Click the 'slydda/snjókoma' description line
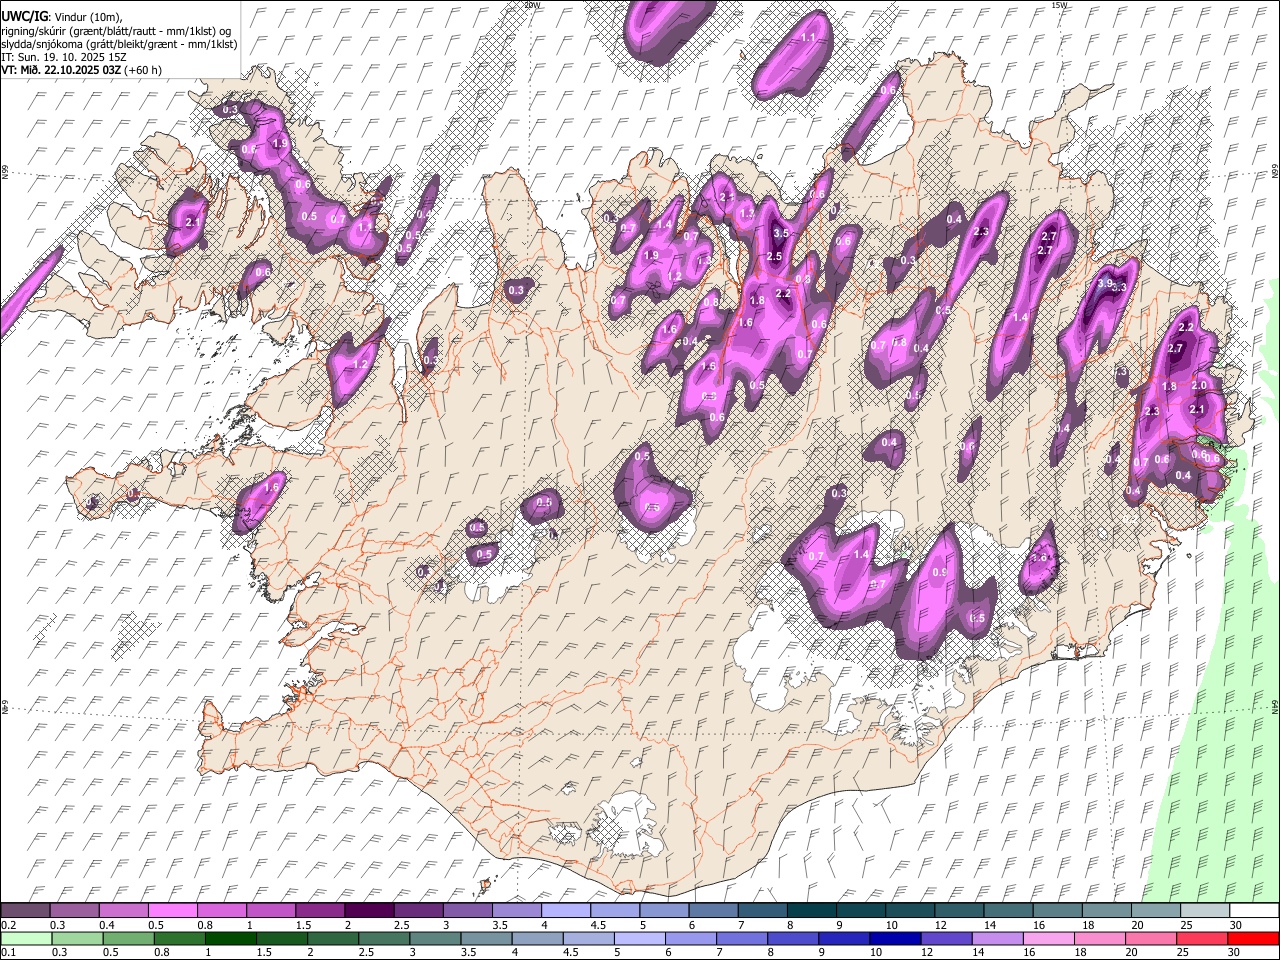The image size is (1280, 960). tap(119, 44)
